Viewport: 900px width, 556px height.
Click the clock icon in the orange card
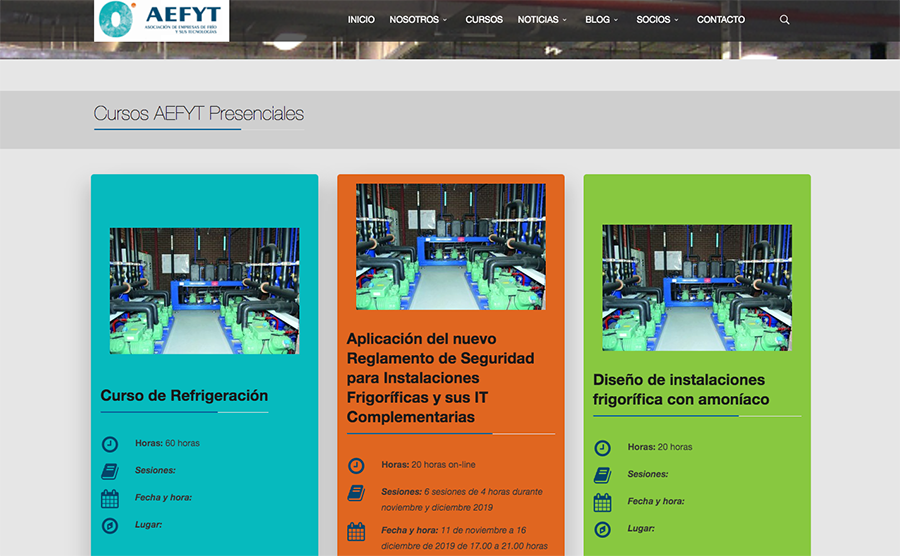pos(356,465)
